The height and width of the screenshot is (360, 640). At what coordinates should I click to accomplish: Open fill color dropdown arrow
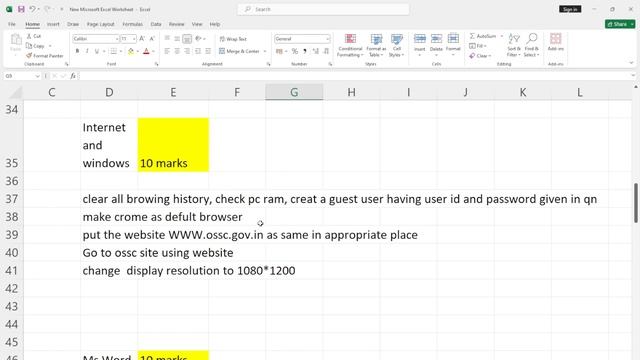[x=138, y=51]
